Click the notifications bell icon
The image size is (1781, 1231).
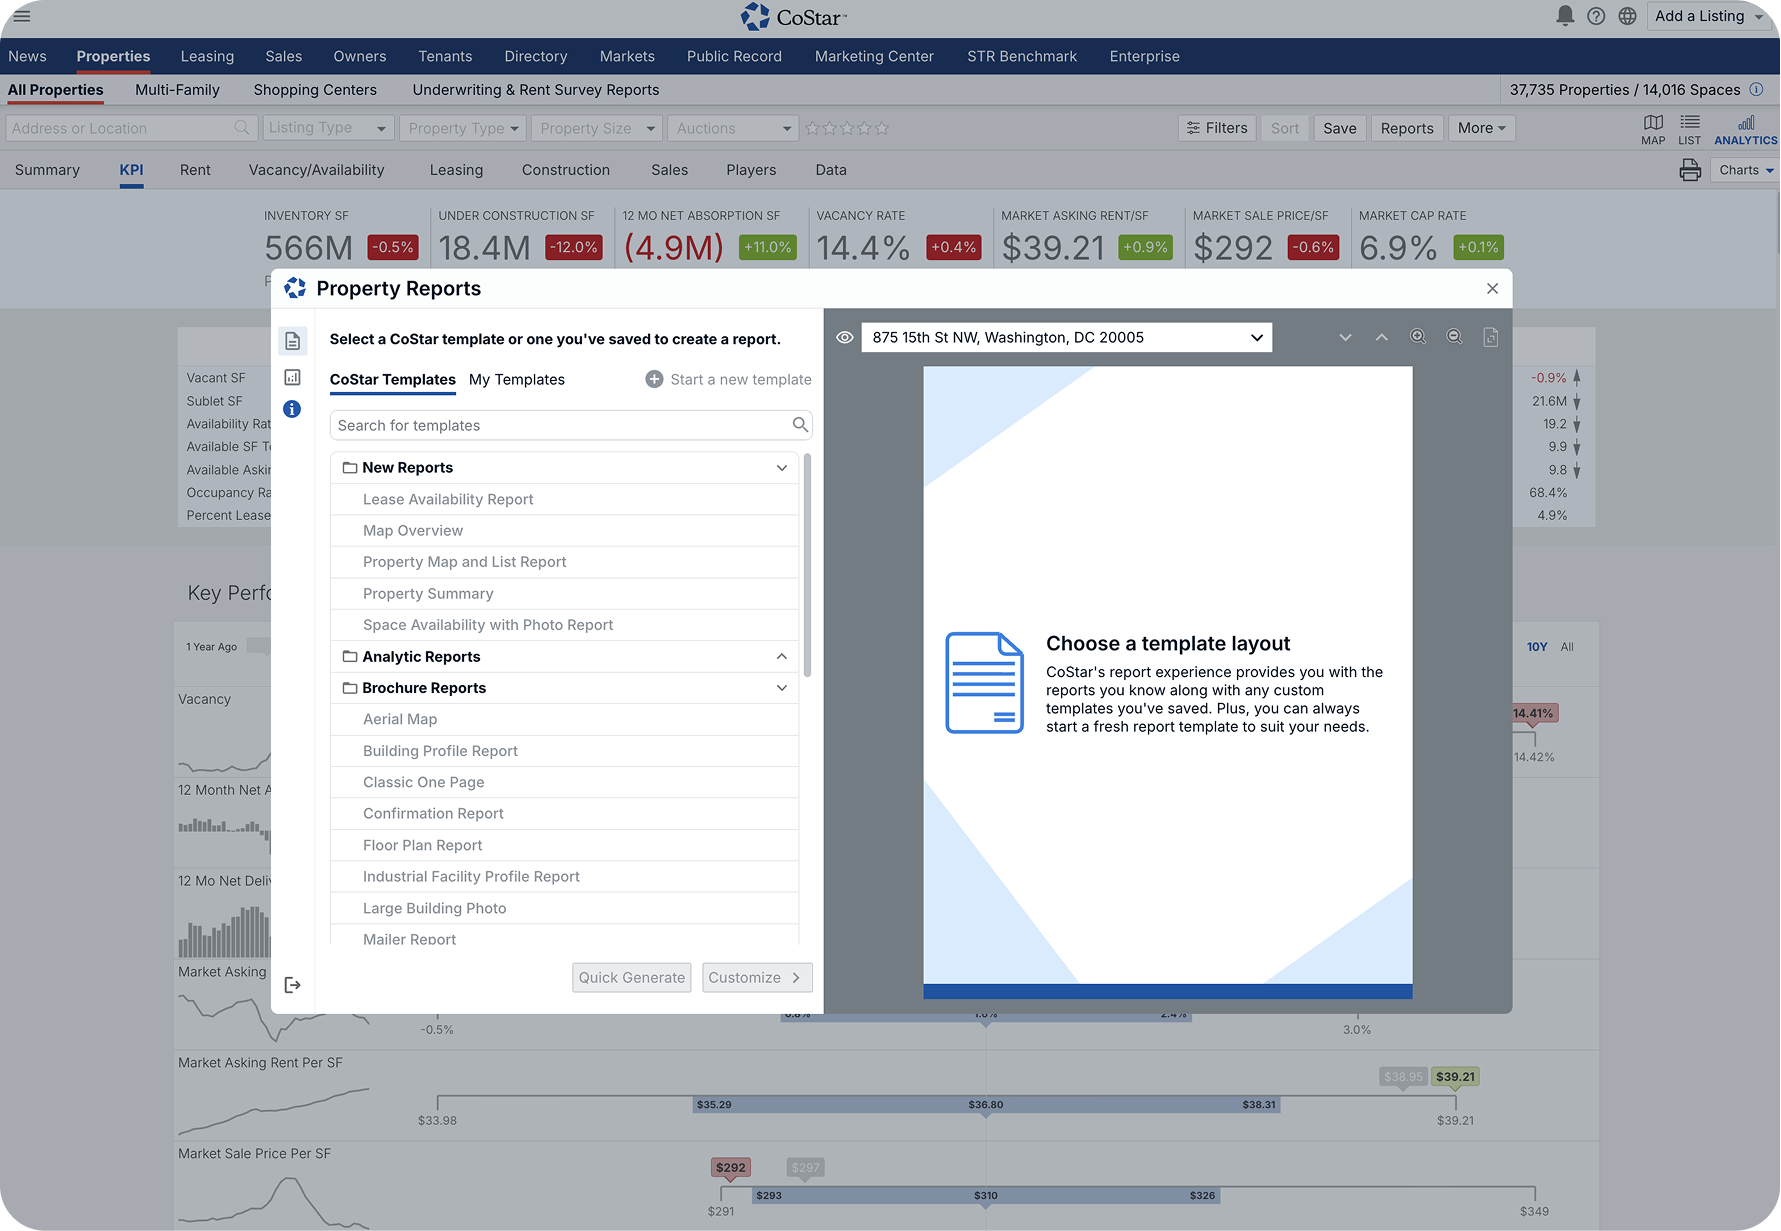(1565, 16)
